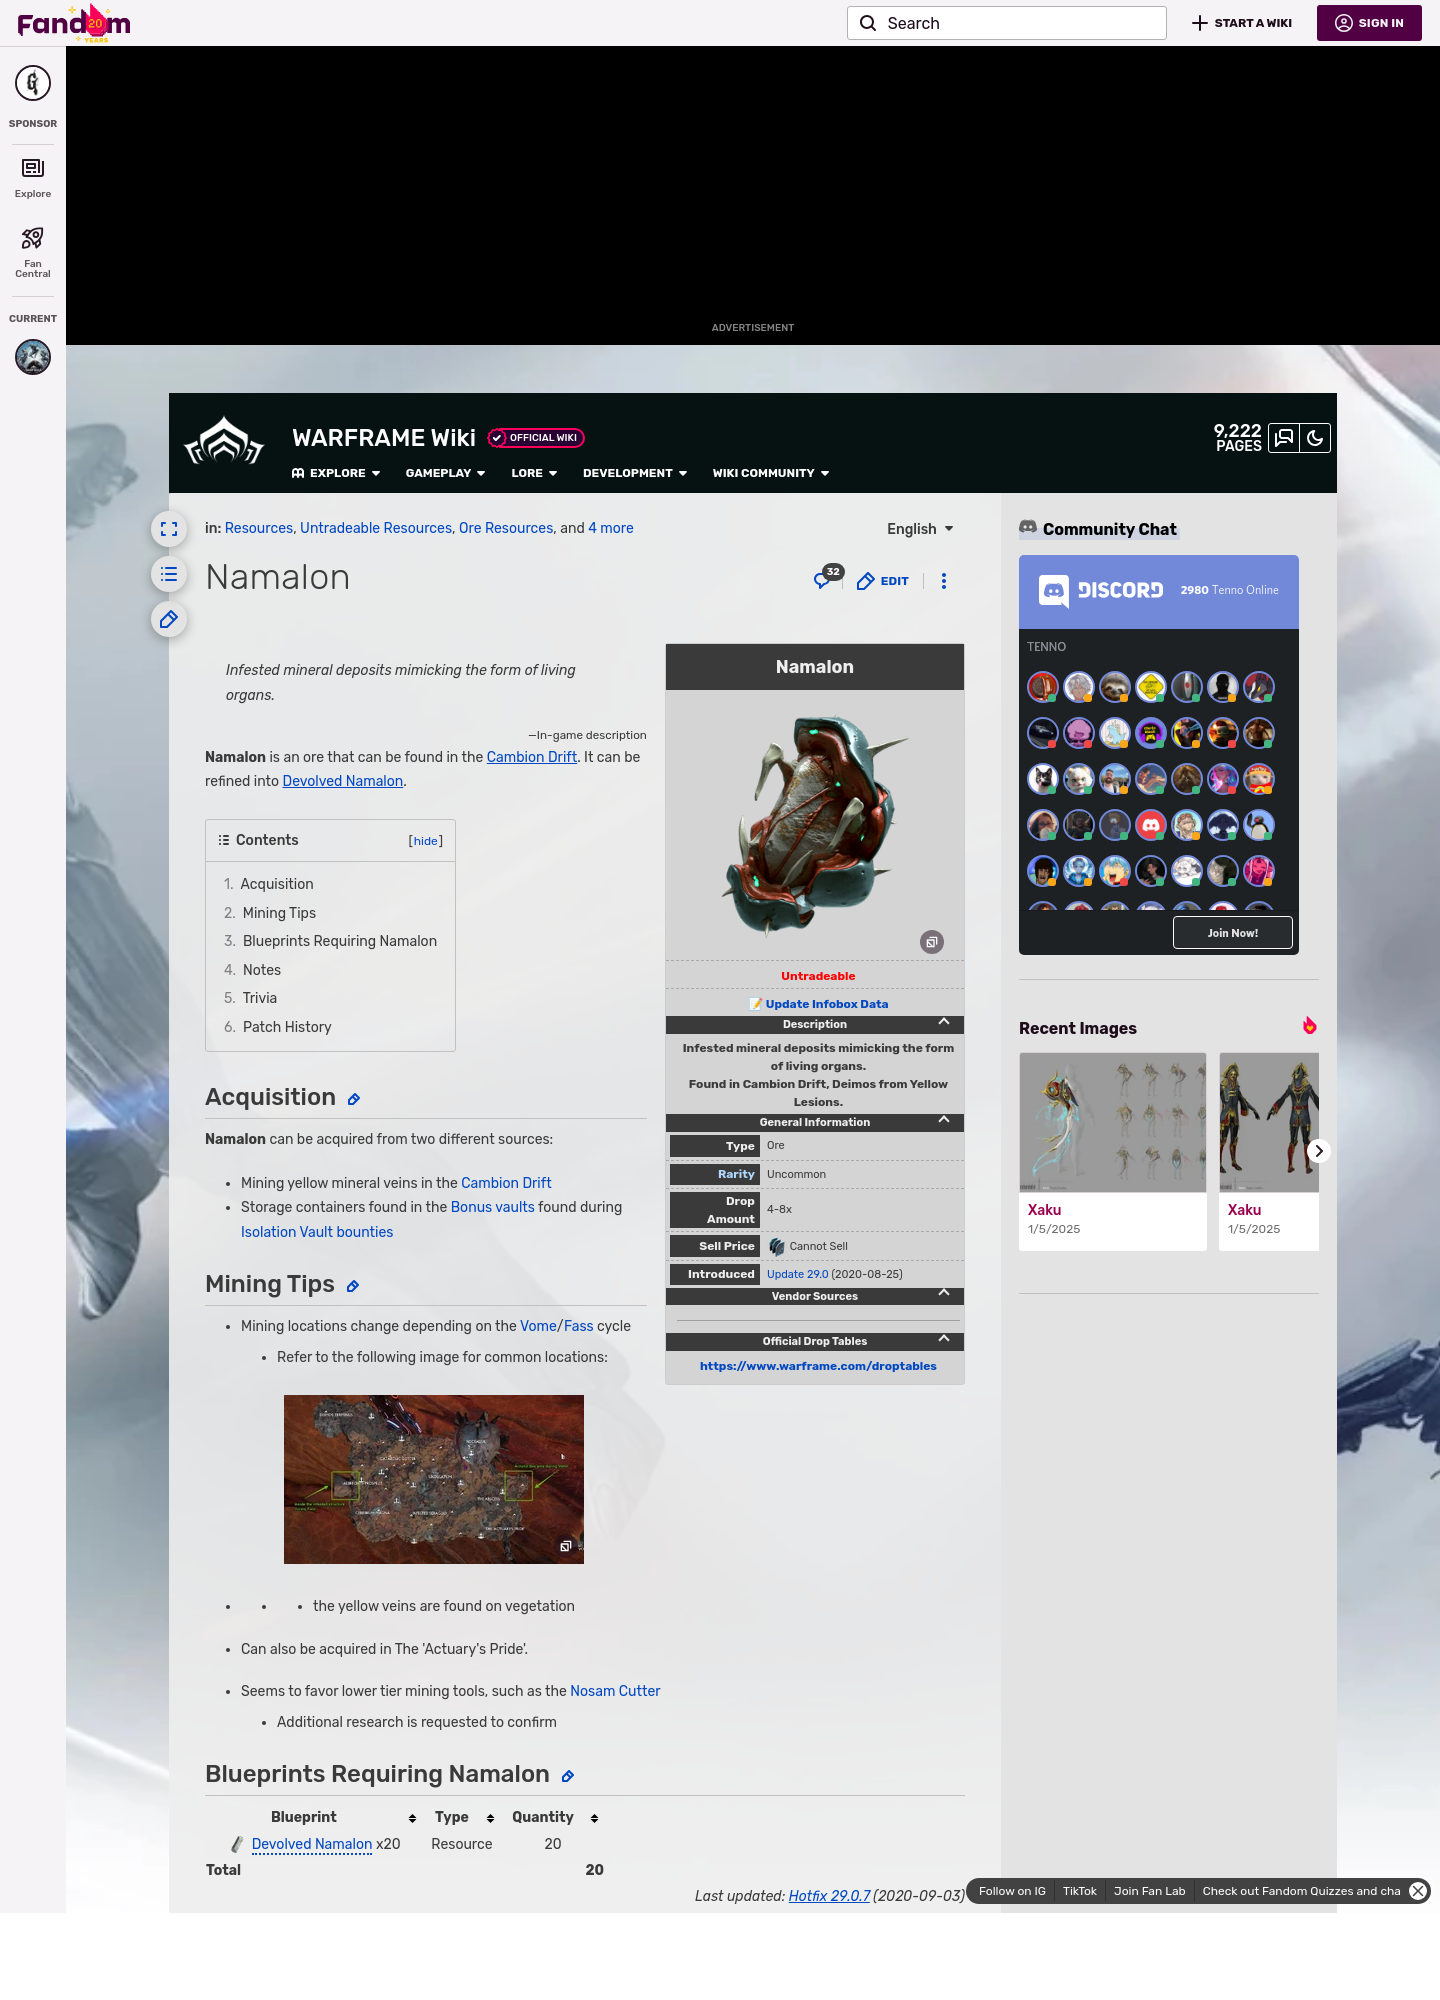Click Follow on IG in bottom bar
1440x2000 pixels.
point(1012,1891)
